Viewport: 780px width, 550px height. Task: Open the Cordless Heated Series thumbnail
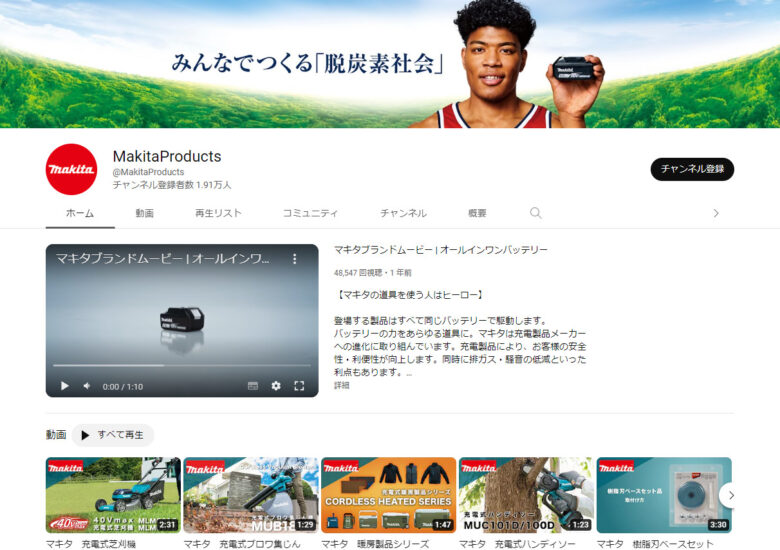(x=389, y=495)
